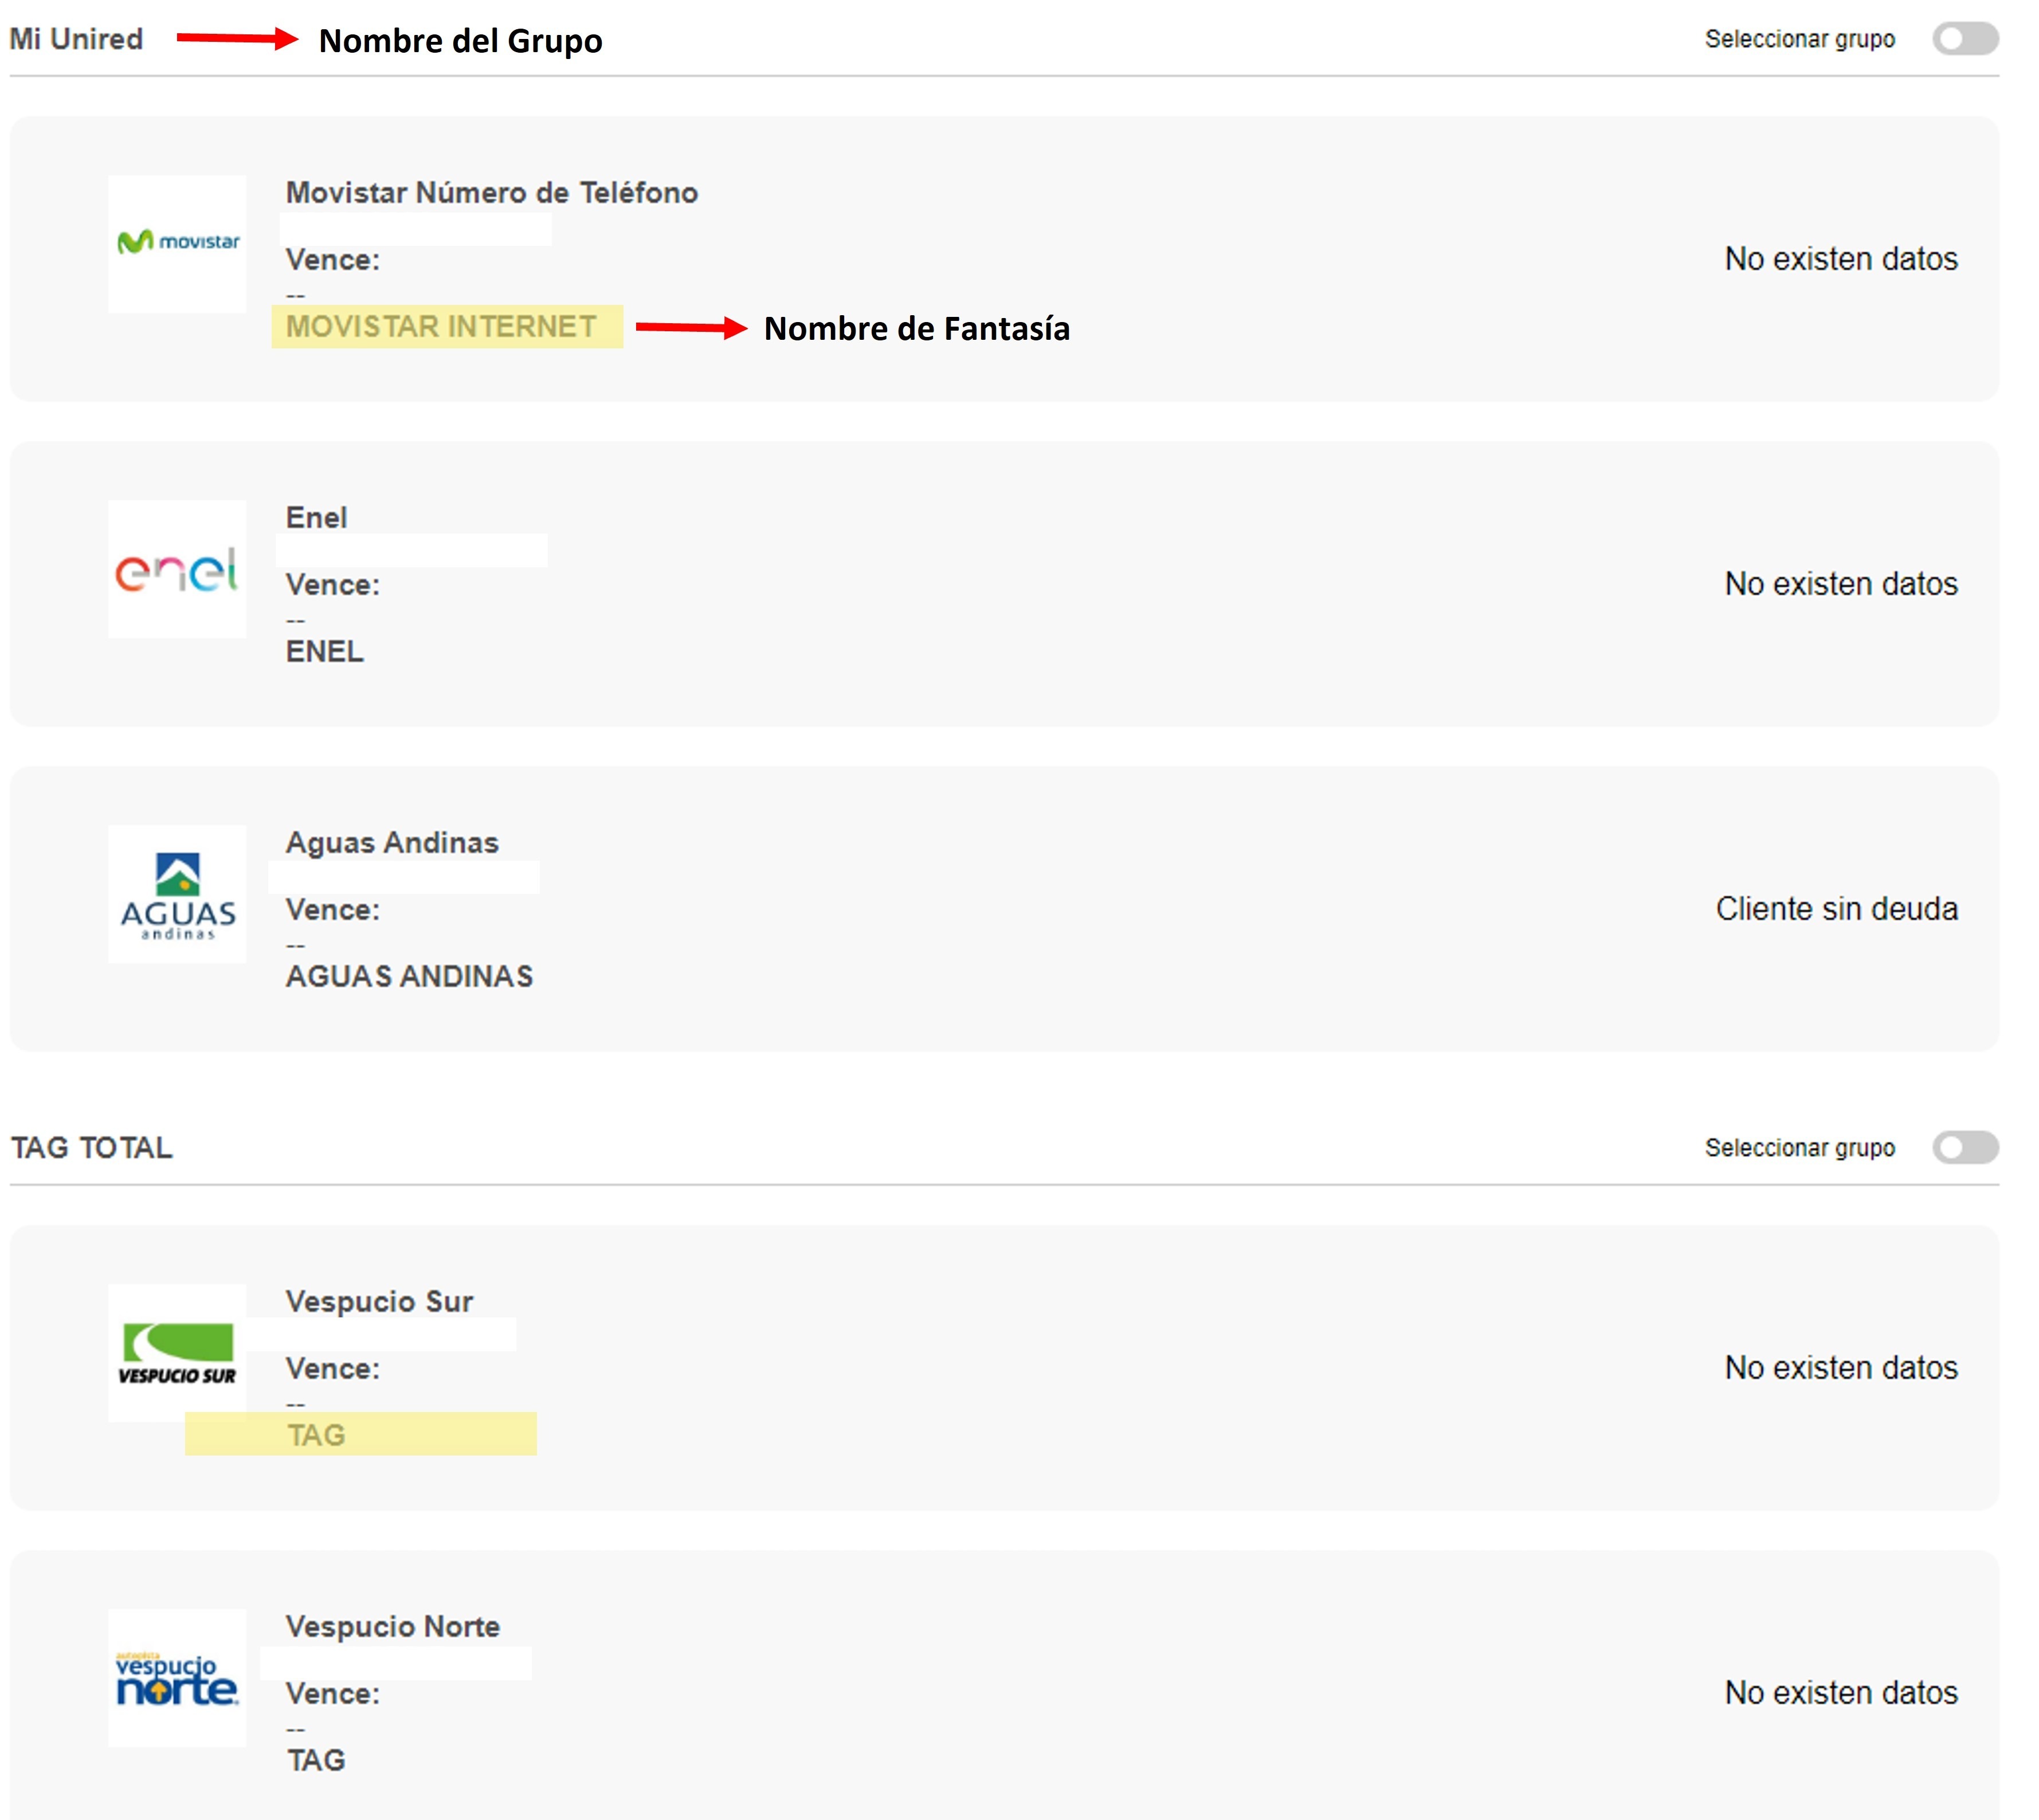Click the Mi Unired group name
Screen dimensions: 2039x1820
pos(76,39)
